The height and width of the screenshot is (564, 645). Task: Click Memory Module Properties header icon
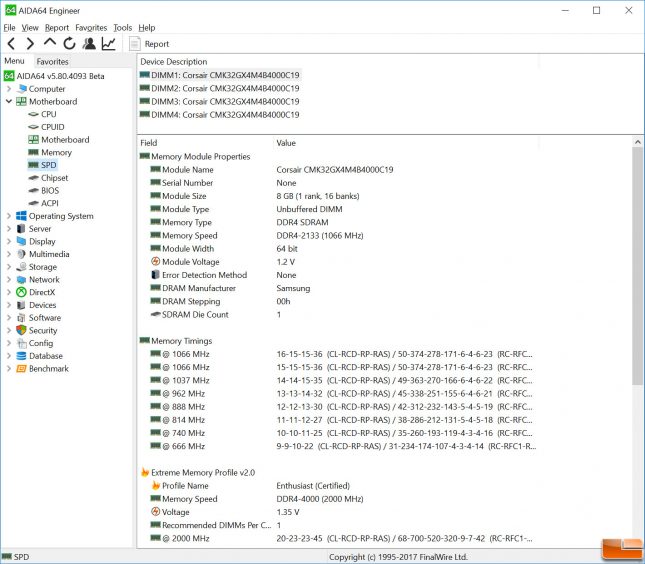[145, 156]
